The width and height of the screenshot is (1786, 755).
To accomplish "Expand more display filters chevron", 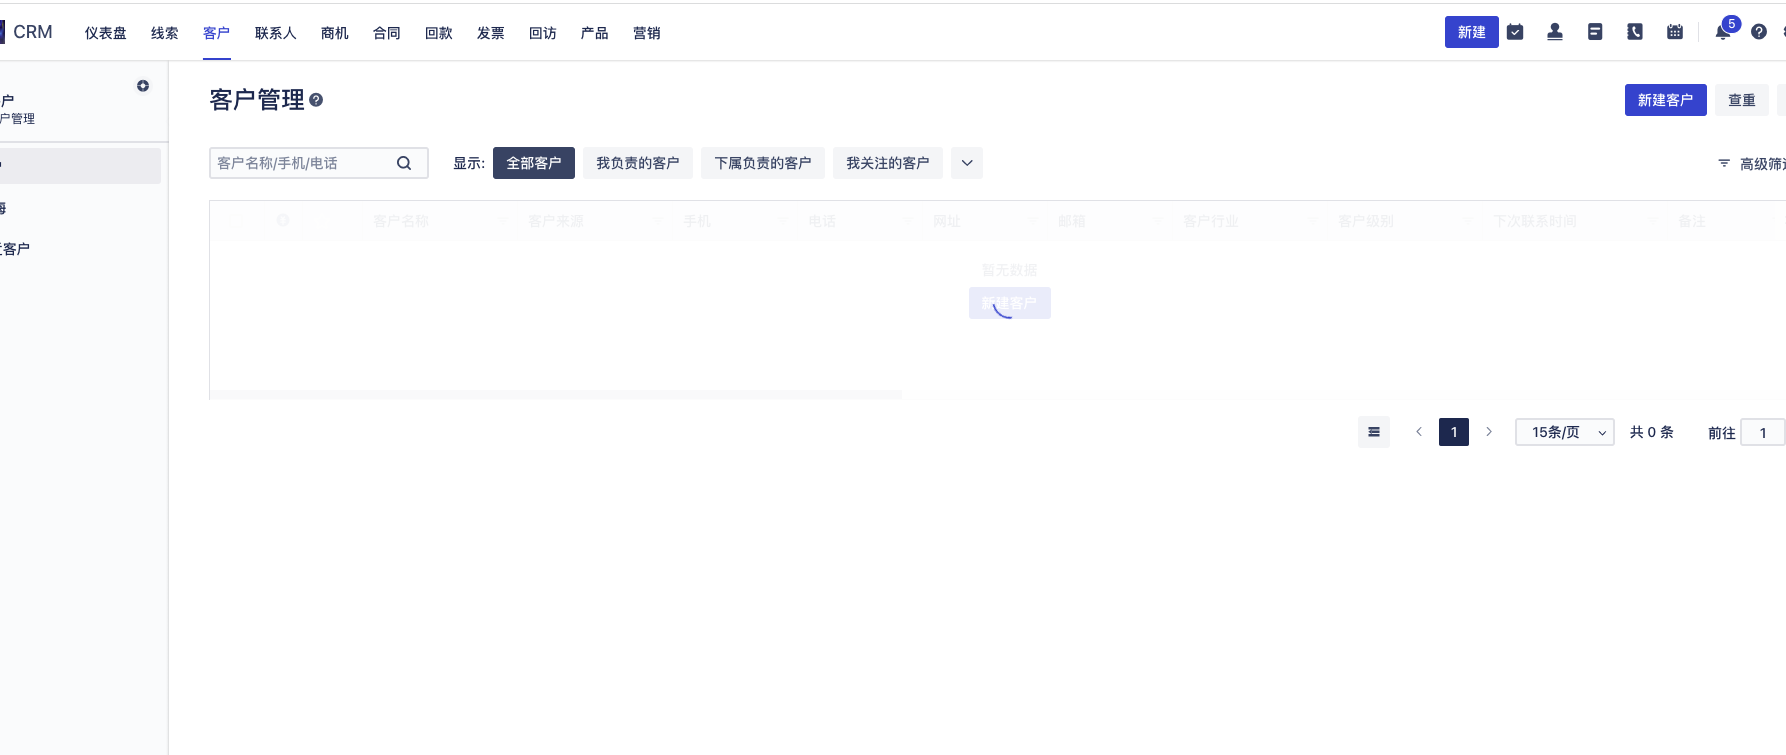I will click(967, 163).
